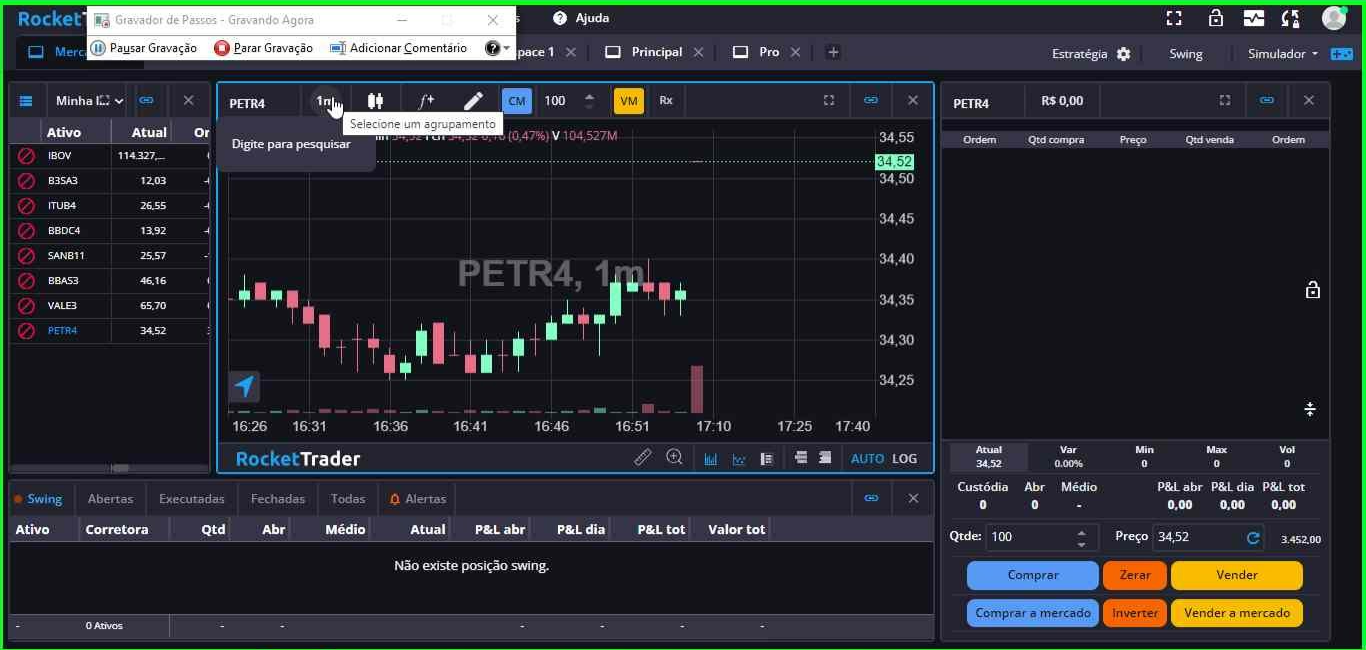The height and width of the screenshot is (650, 1366).
Task: Click the Qtde quantity input field
Action: [1042, 538]
